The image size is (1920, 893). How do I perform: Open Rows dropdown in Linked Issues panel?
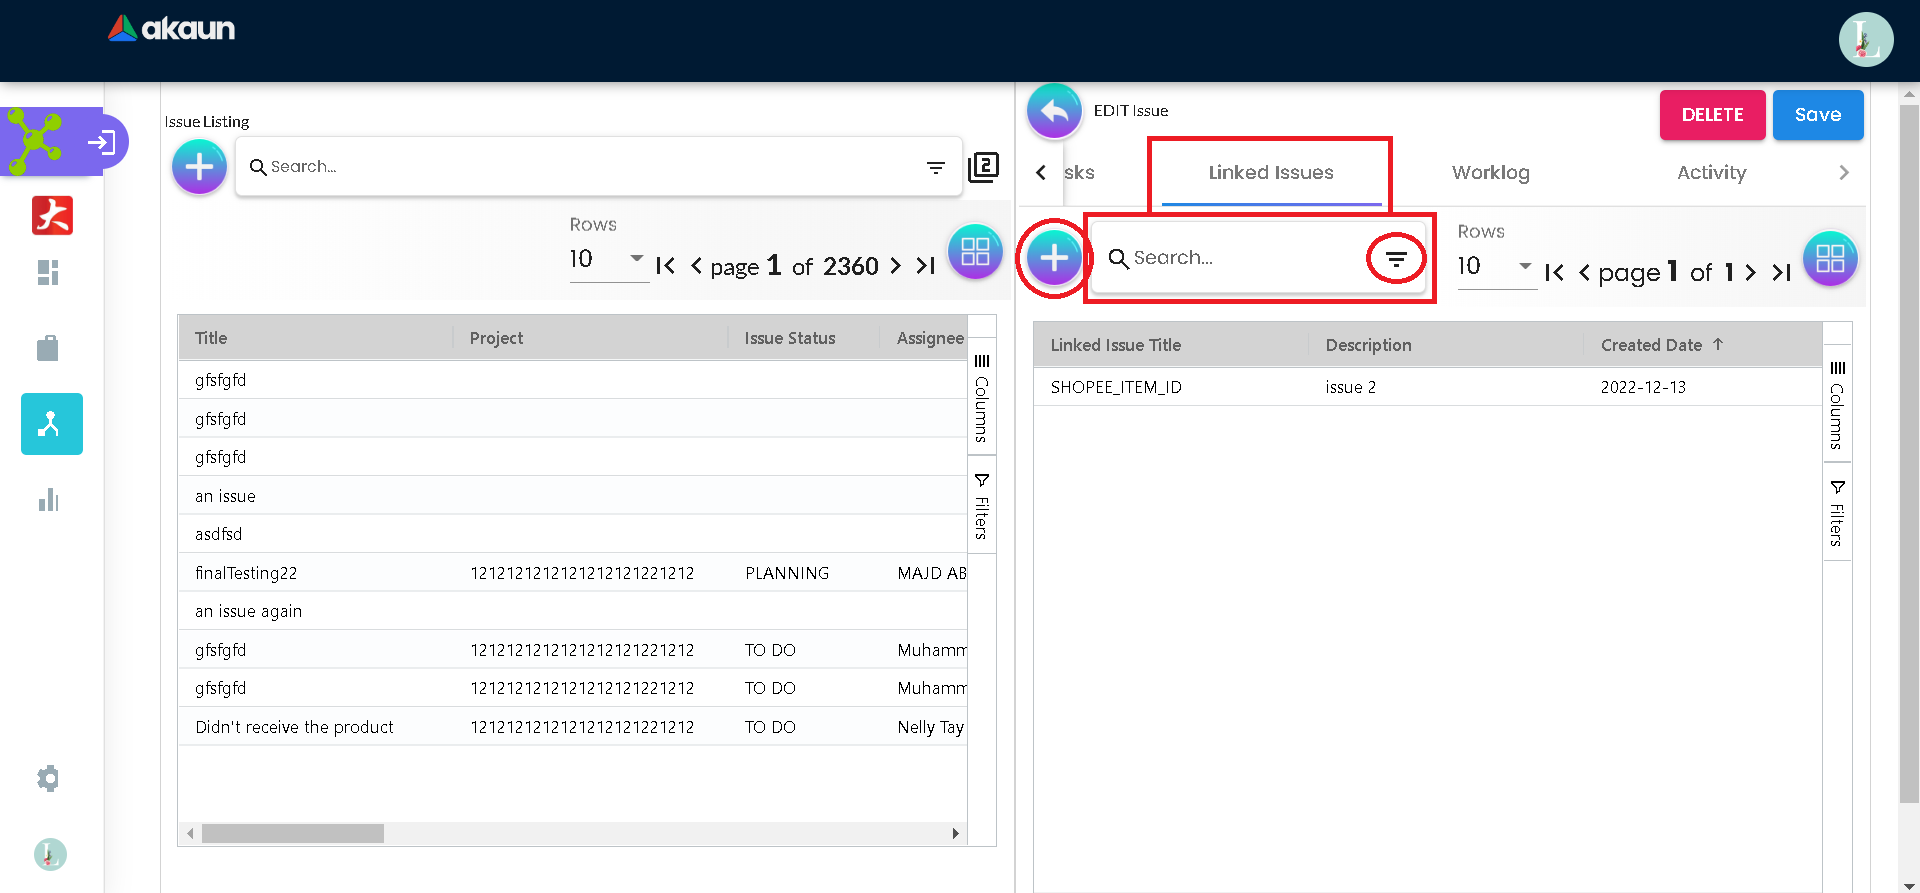(1495, 266)
